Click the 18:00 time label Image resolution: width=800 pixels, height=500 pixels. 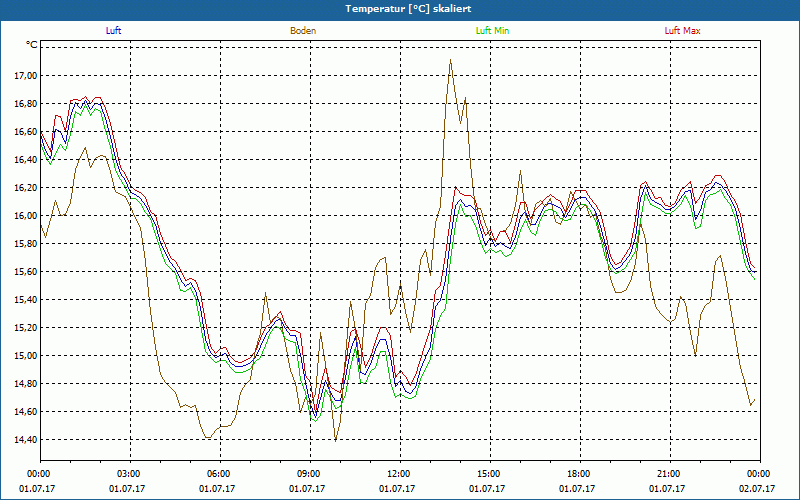[580, 474]
